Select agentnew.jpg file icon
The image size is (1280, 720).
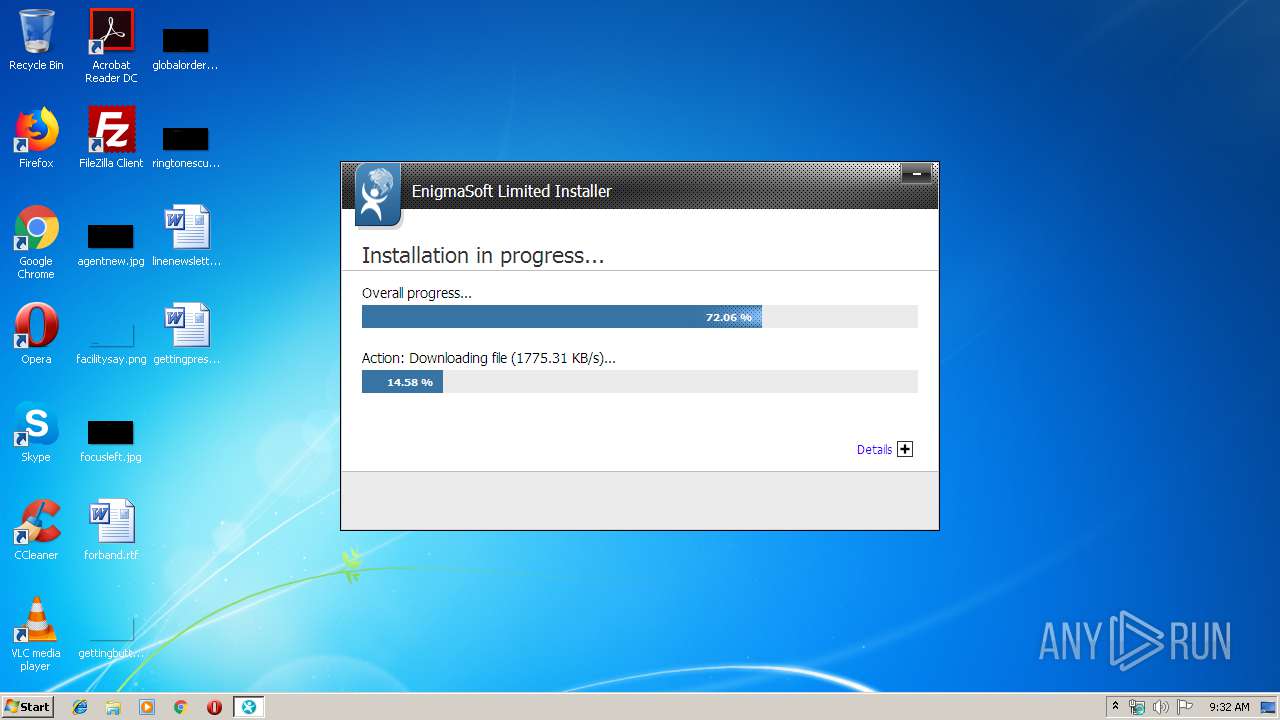coord(111,243)
